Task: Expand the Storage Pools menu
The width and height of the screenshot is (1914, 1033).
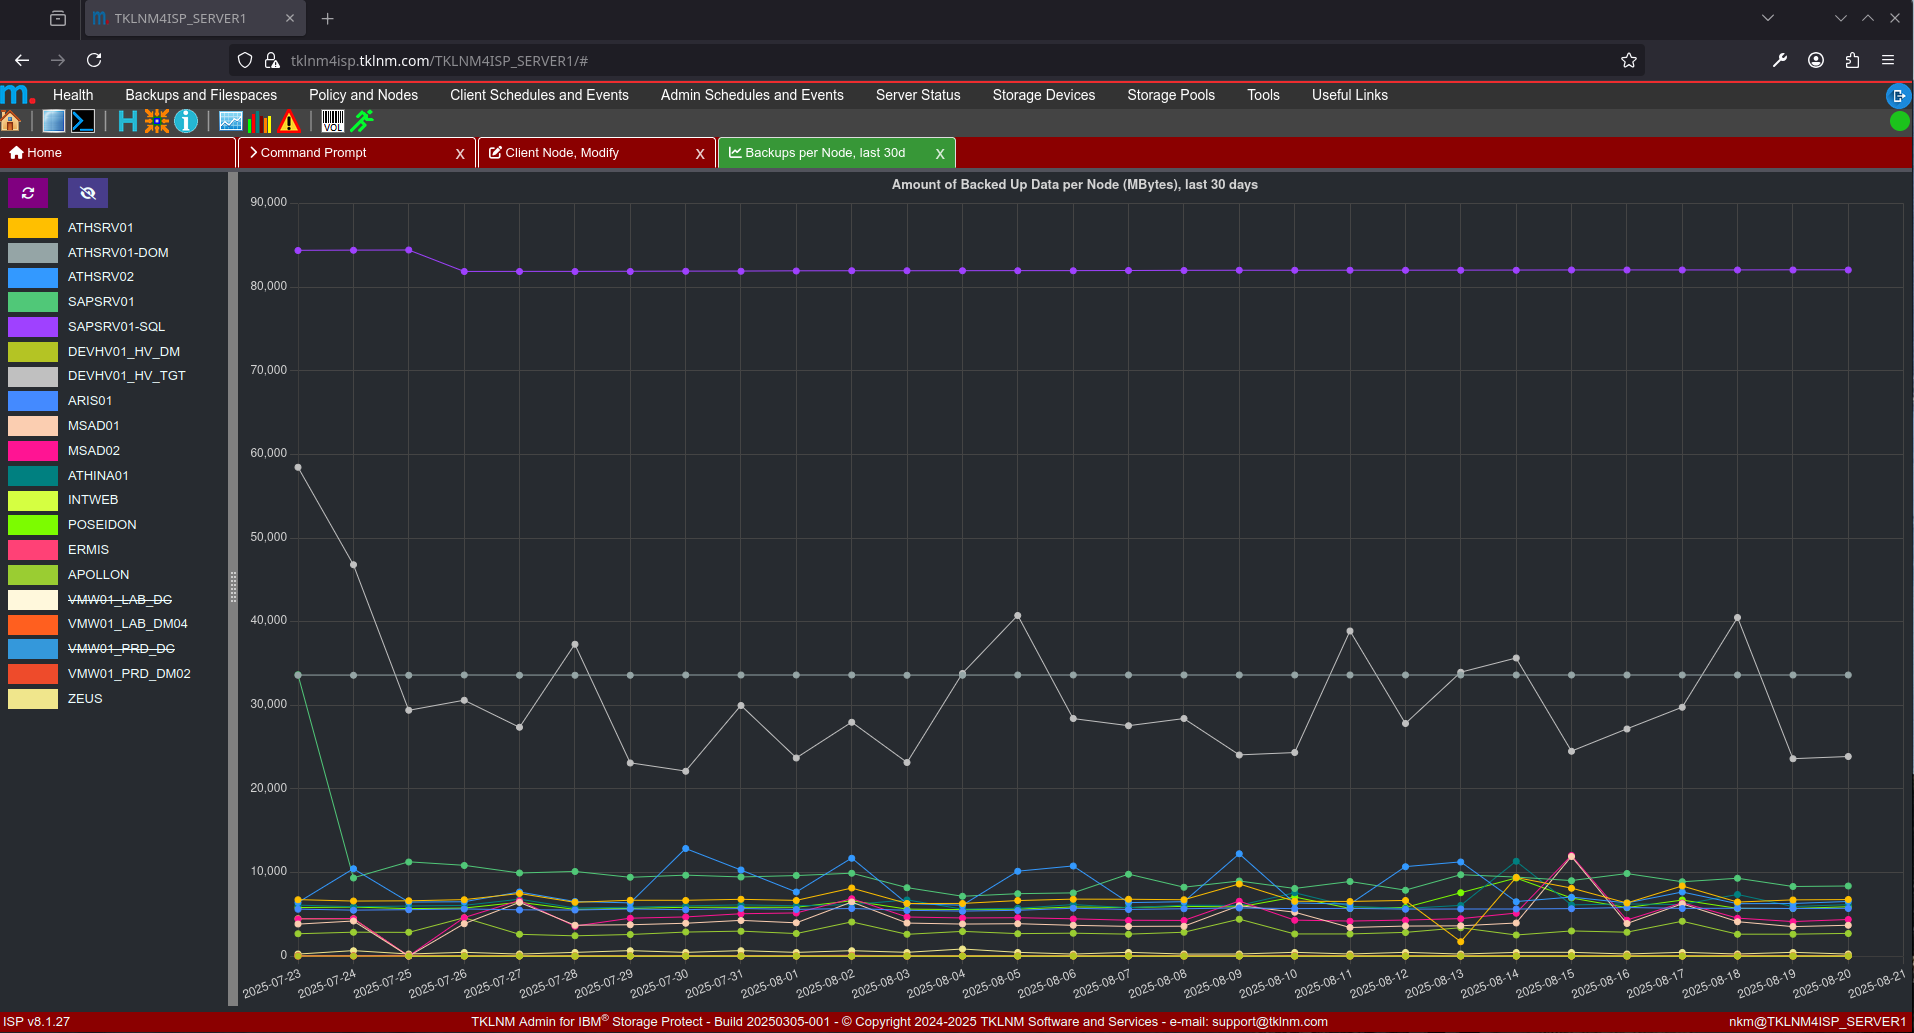Action: pyautogui.click(x=1170, y=95)
